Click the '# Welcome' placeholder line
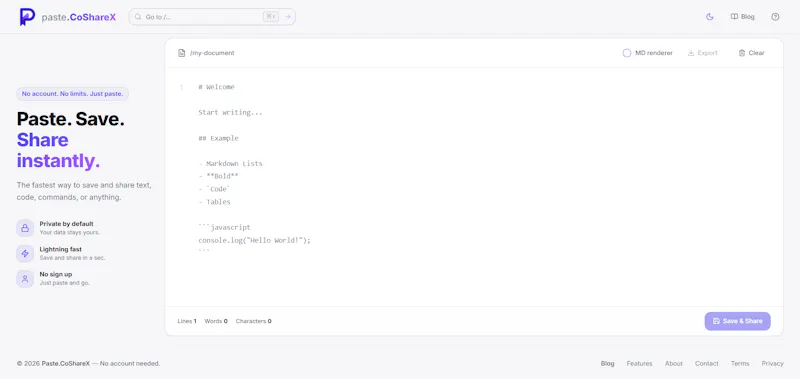 (x=216, y=87)
